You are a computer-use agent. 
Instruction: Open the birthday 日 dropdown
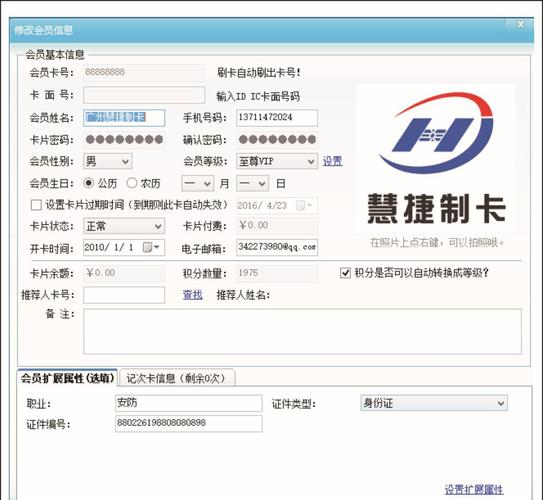(252, 184)
